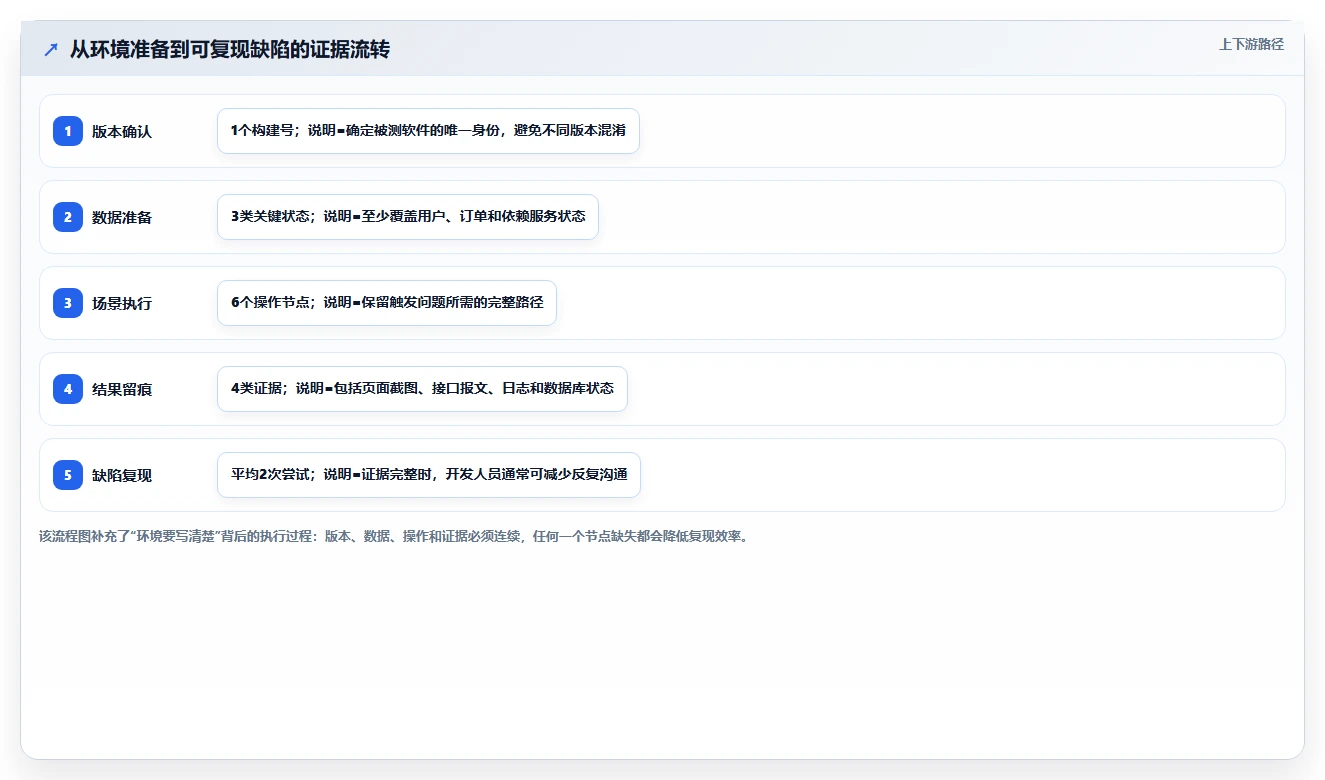Click the 上下游路径 label
The width and height of the screenshot is (1325, 780).
tap(1251, 44)
